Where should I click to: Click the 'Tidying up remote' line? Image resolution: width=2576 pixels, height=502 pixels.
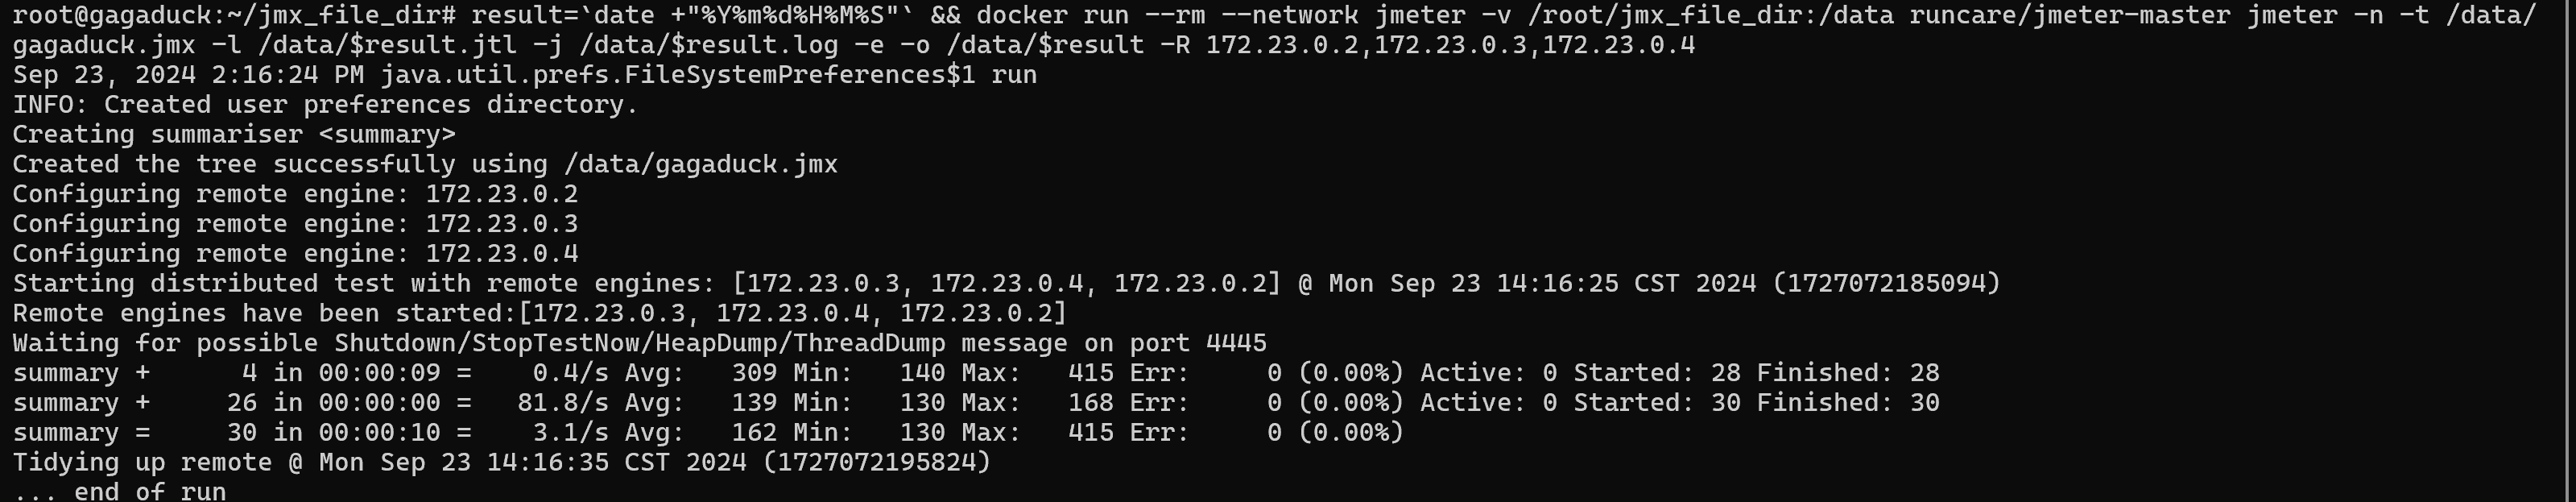coord(502,462)
